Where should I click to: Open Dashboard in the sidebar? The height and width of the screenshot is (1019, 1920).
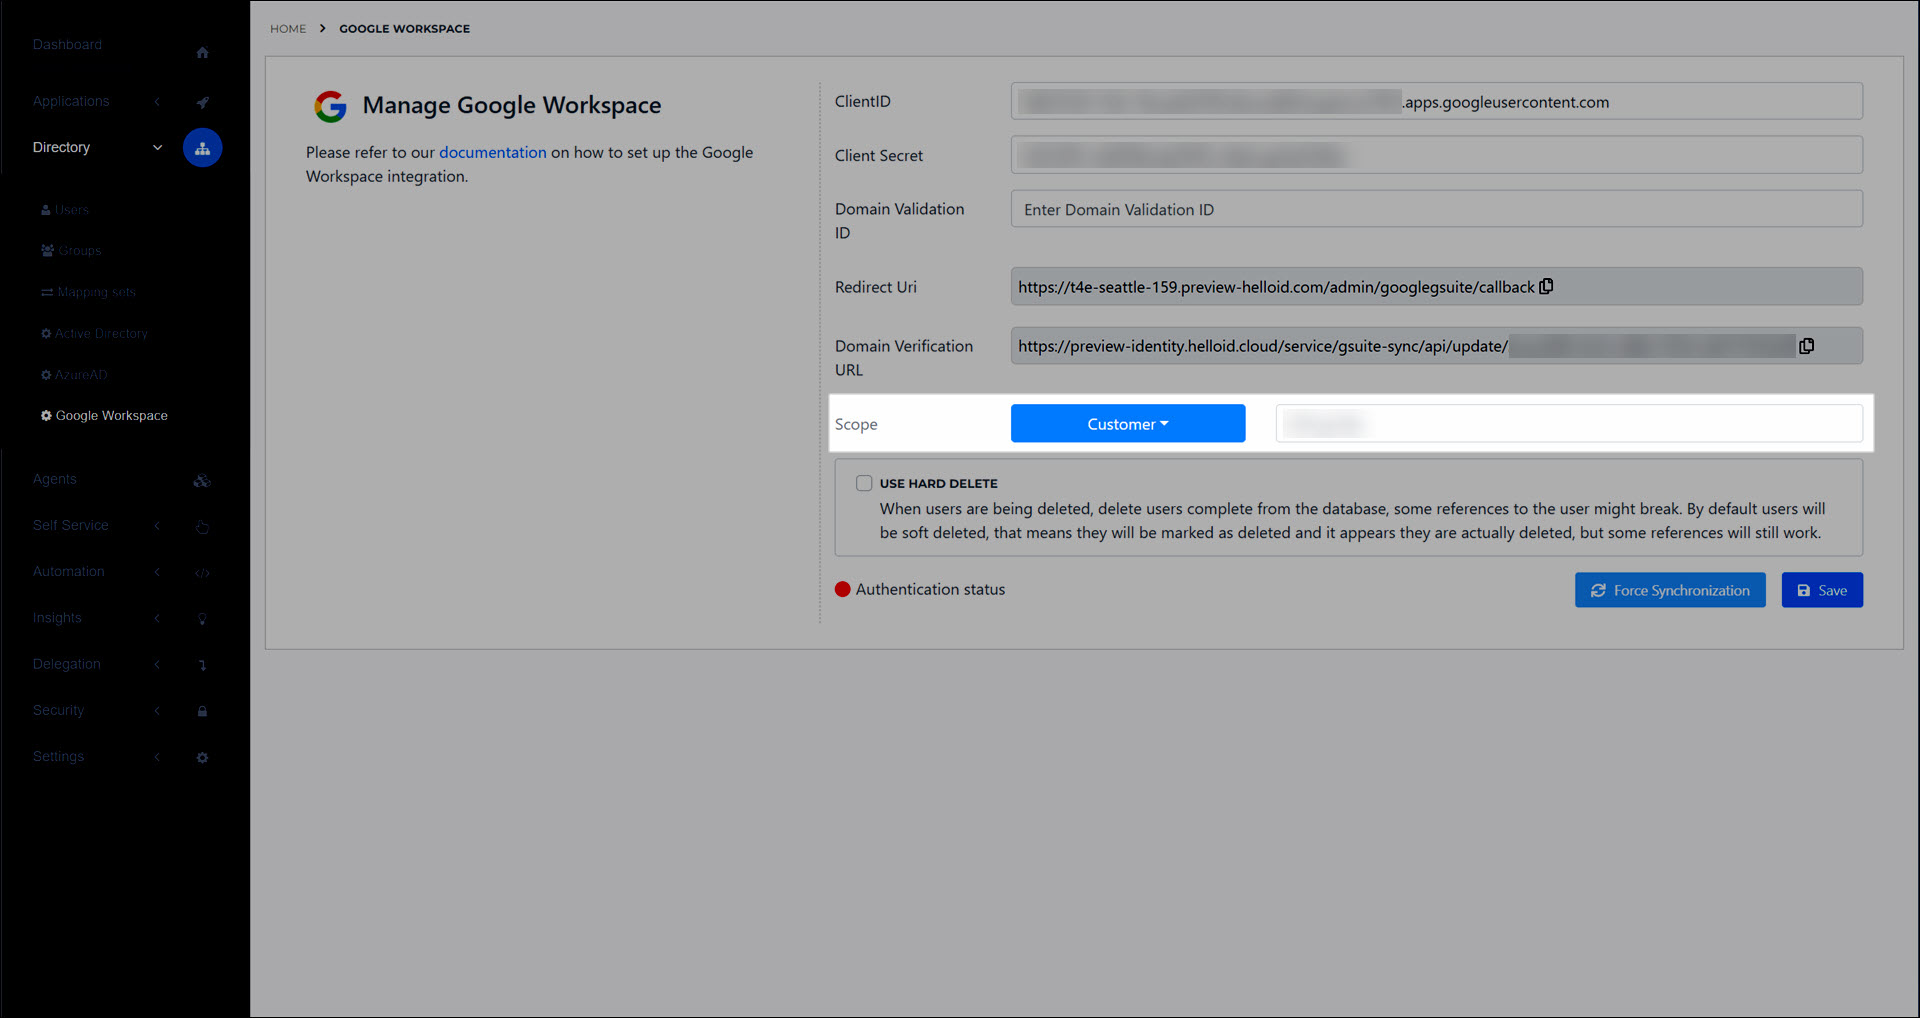[67, 45]
